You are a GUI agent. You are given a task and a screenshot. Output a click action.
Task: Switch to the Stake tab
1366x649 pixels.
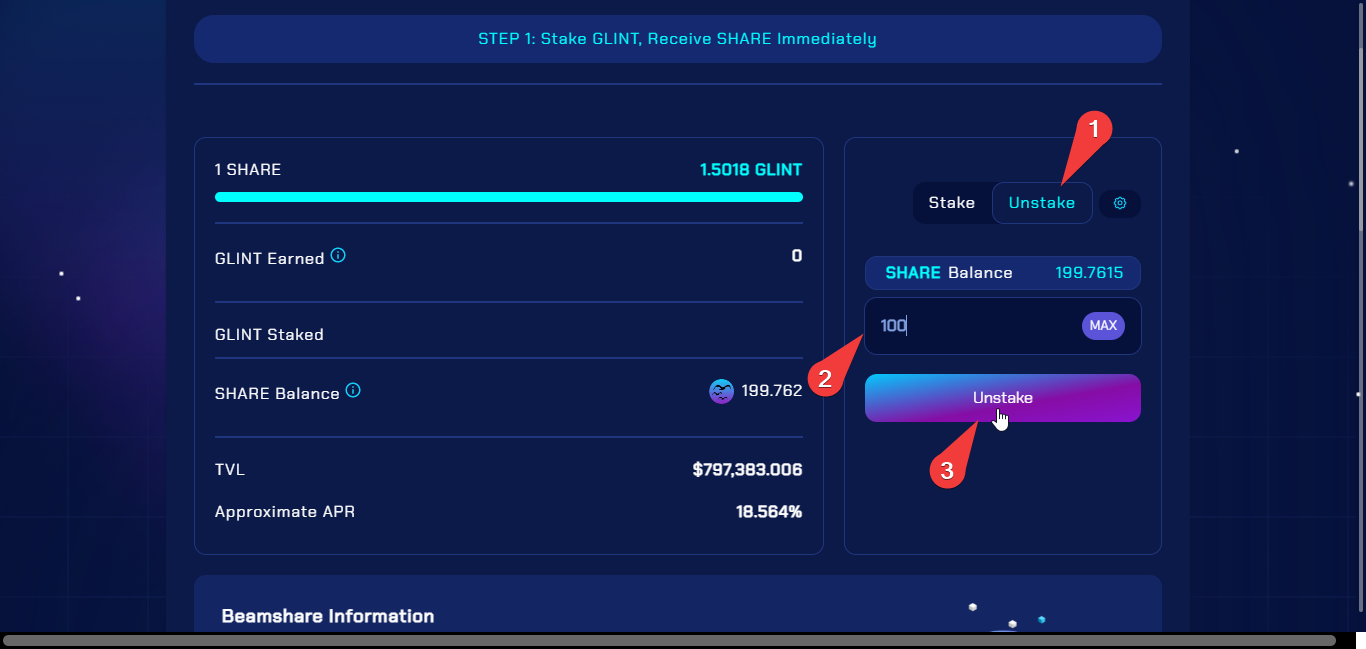tap(951, 203)
